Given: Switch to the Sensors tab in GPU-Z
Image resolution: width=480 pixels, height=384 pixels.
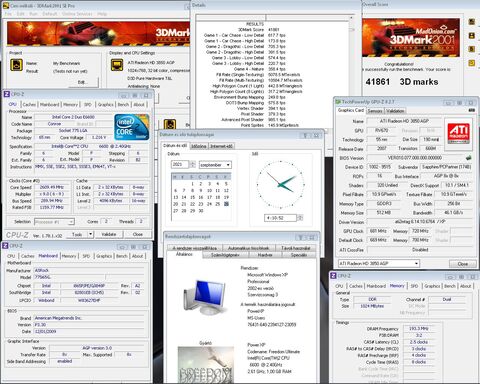Looking at the screenshot, I should 375,111.
